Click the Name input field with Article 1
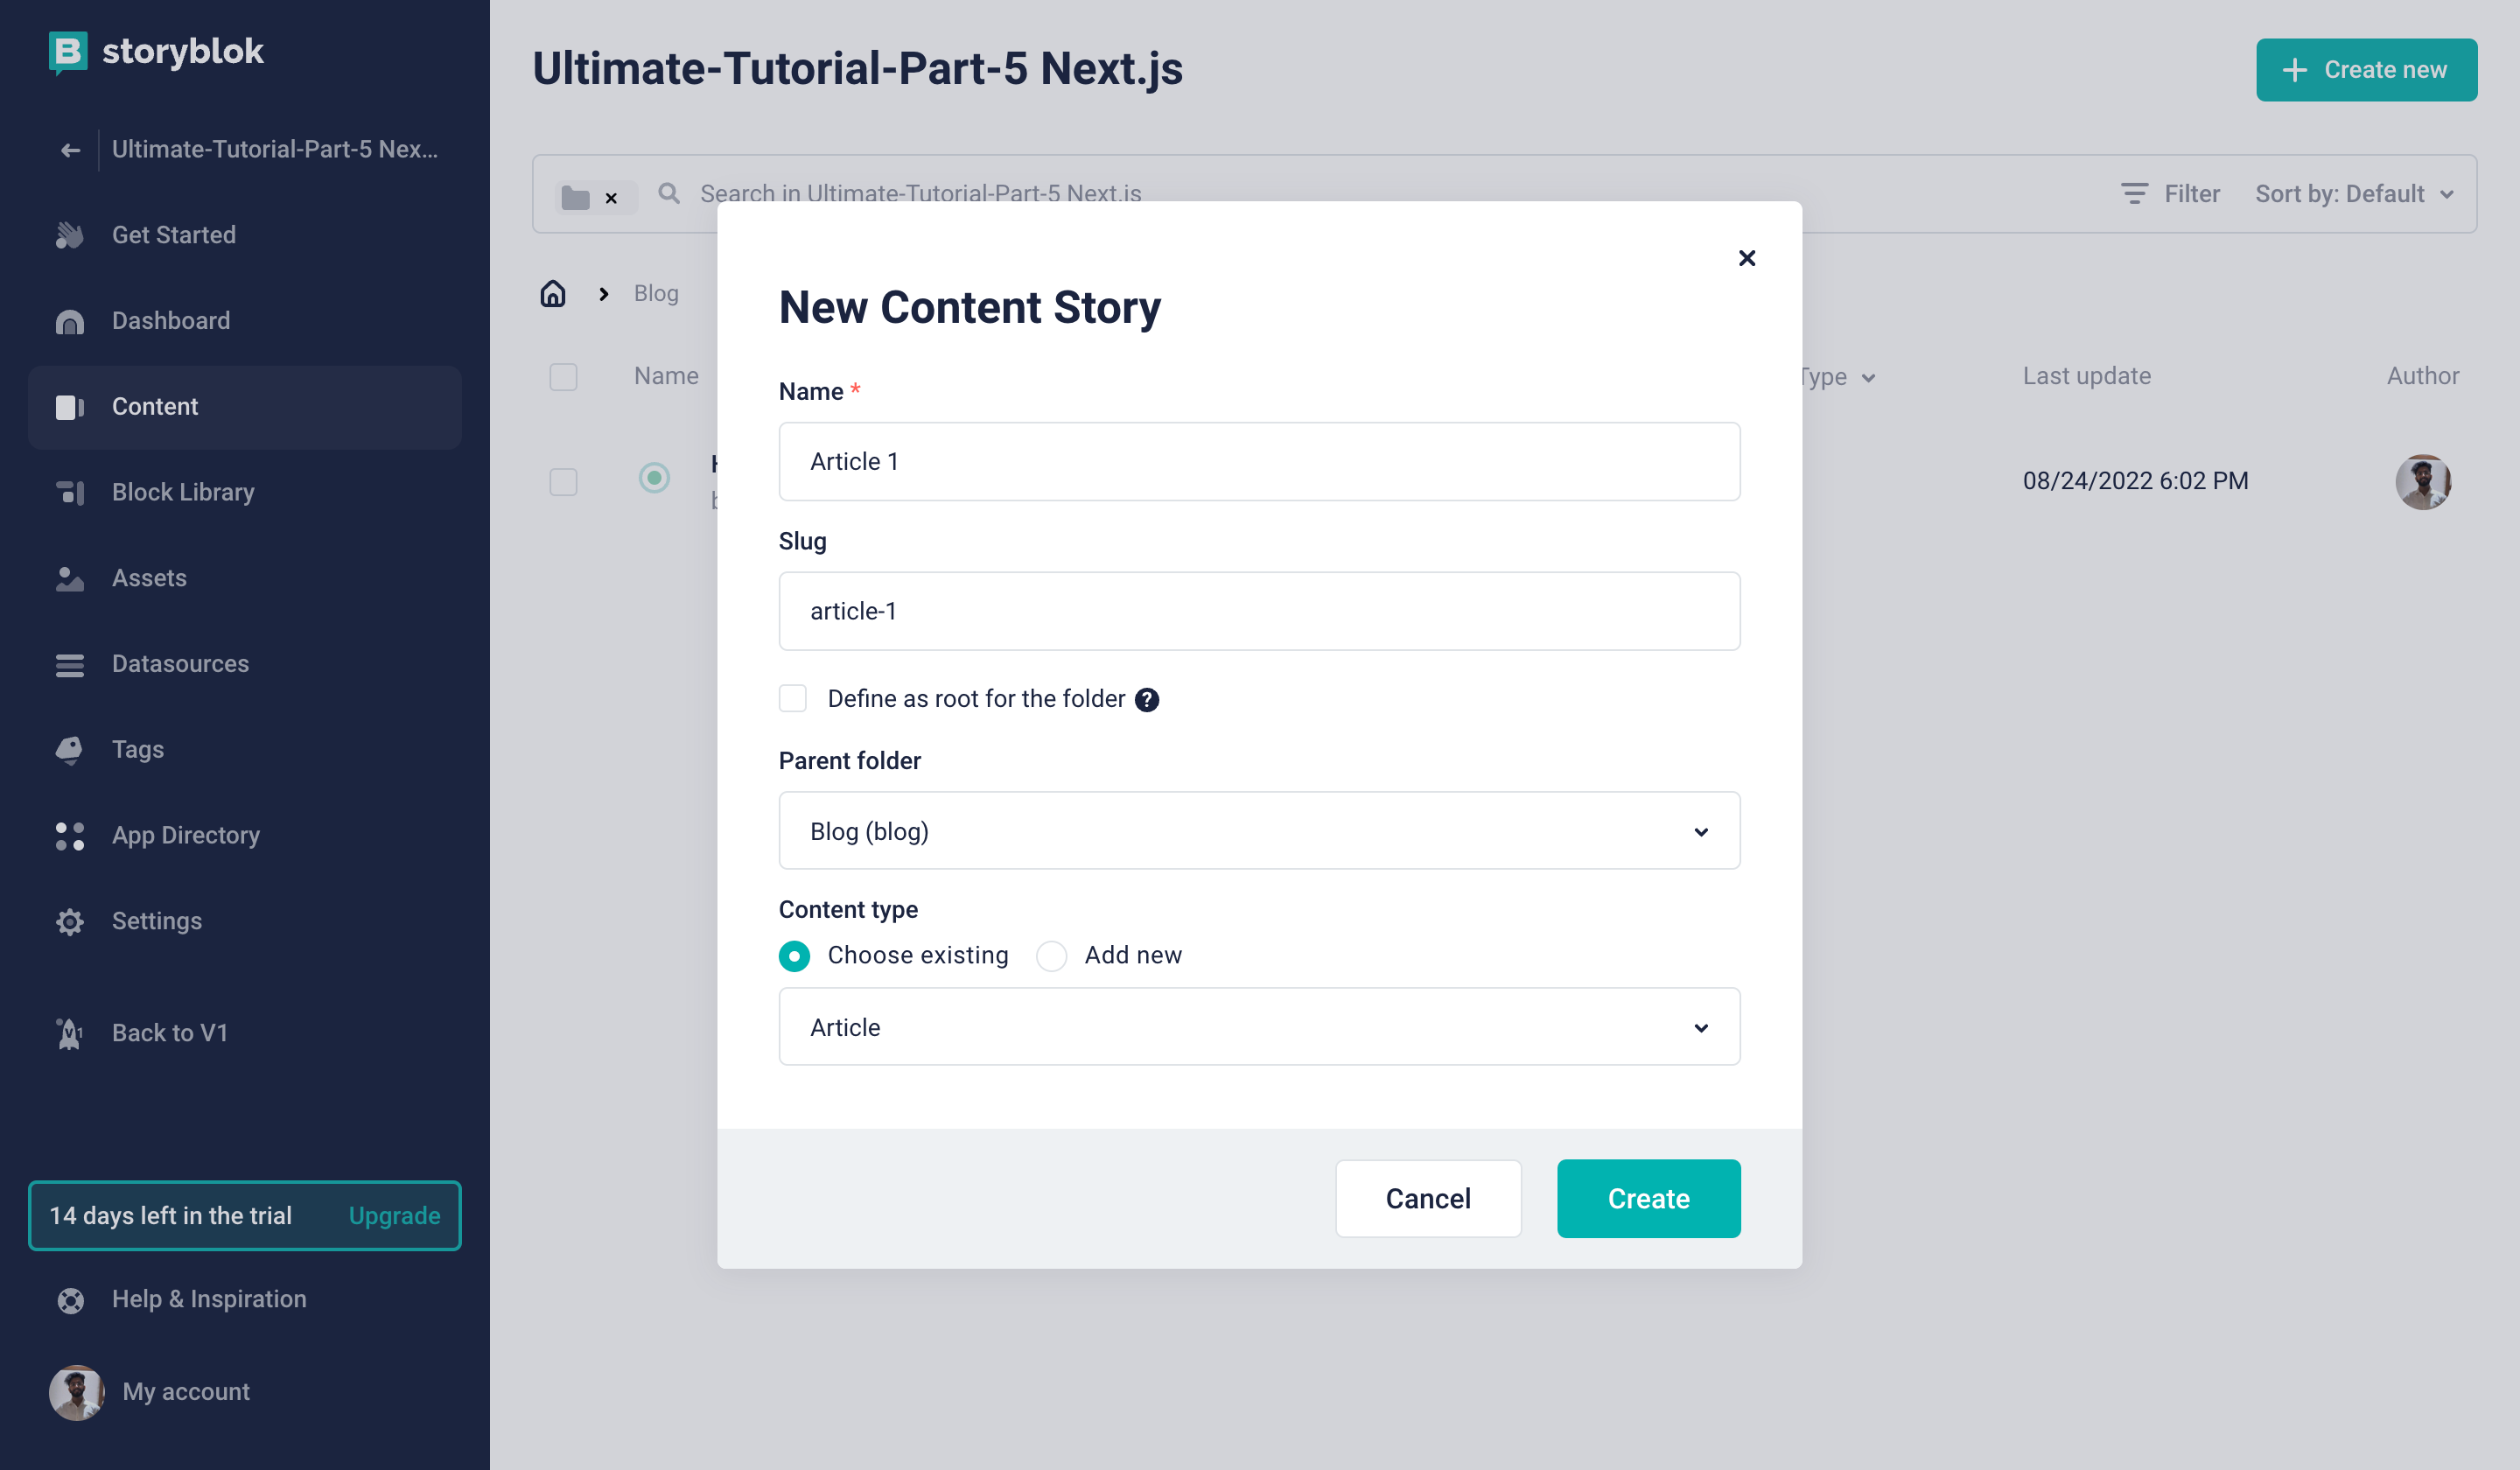This screenshot has height=1470, width=2520. tap(1259, 462)
